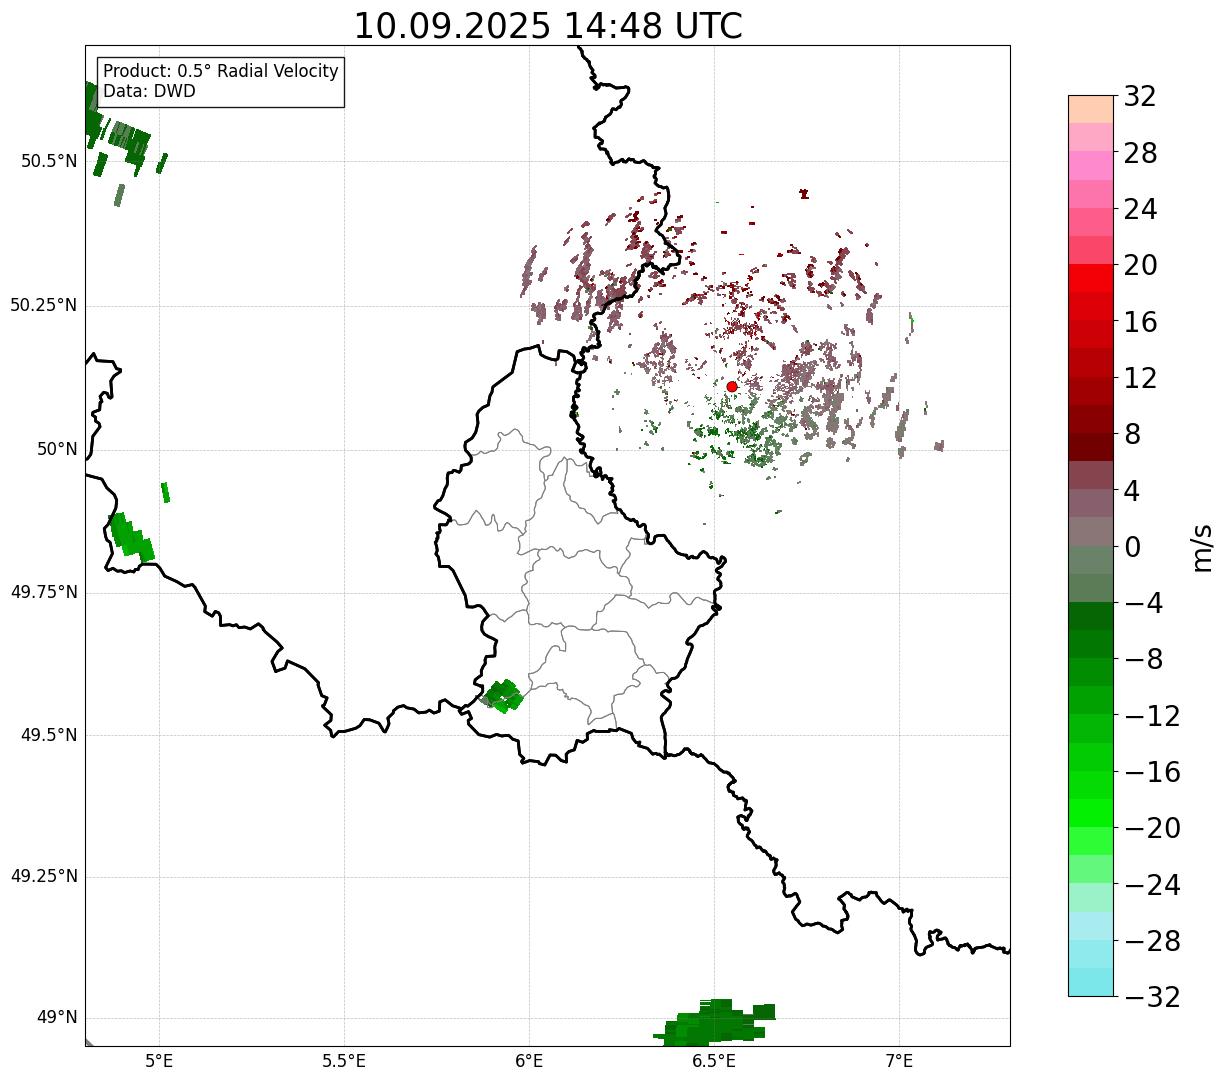Click the 49.5°N latitude label
1225x1081 pixels.
49,735
